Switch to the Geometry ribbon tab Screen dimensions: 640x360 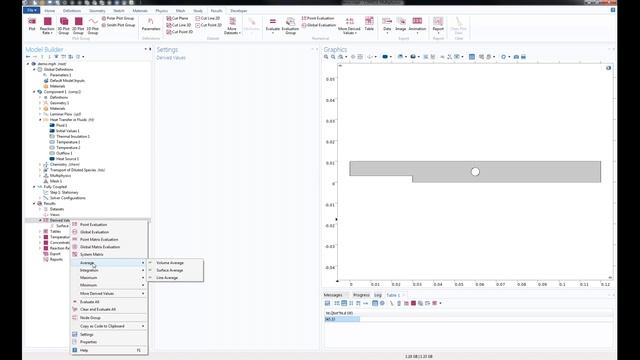[97, 11]
